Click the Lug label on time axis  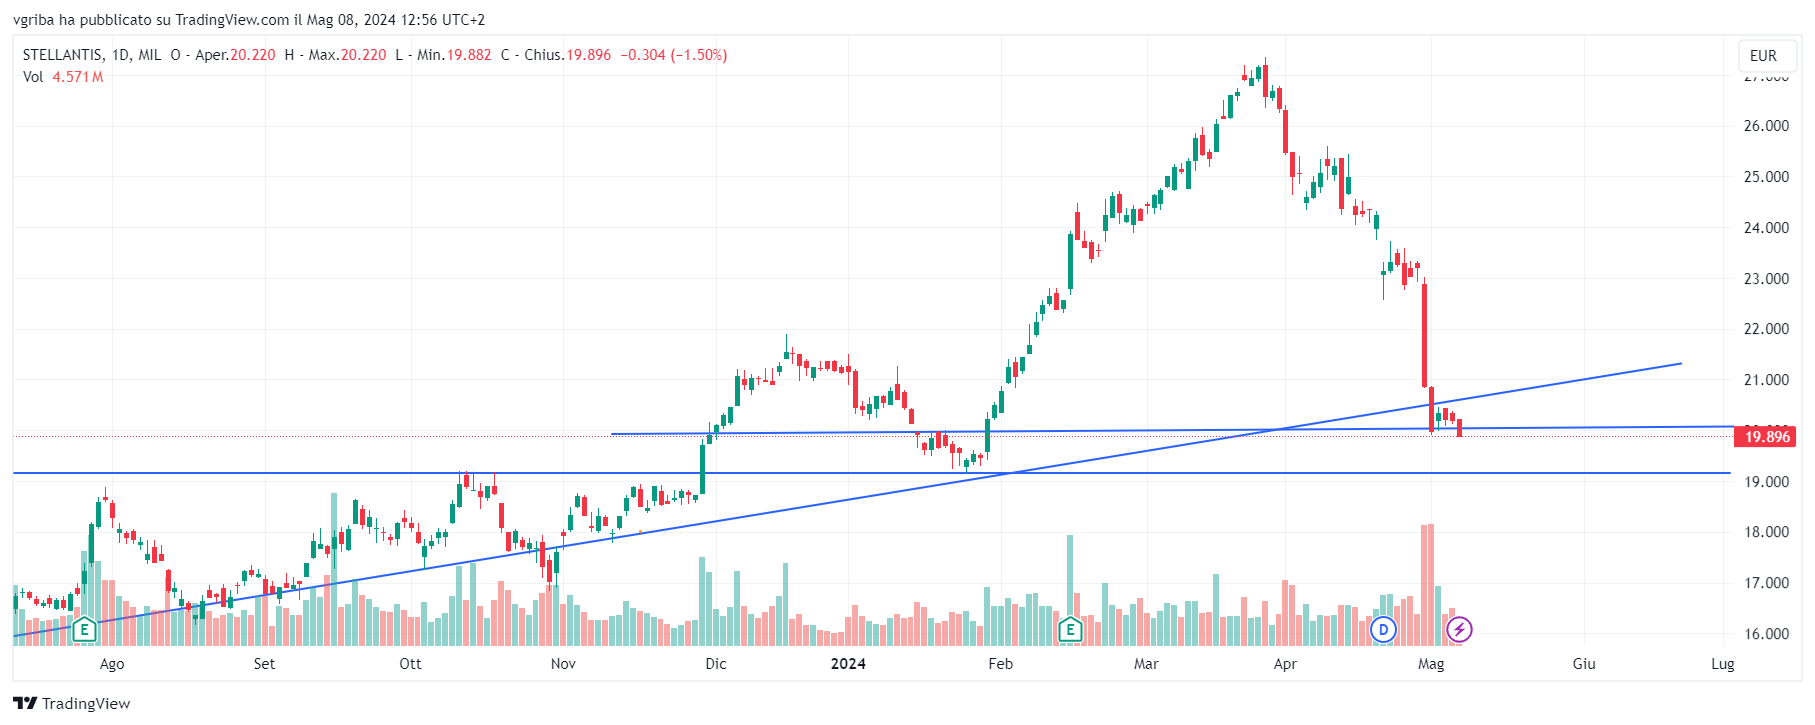tap(1723, 664)
